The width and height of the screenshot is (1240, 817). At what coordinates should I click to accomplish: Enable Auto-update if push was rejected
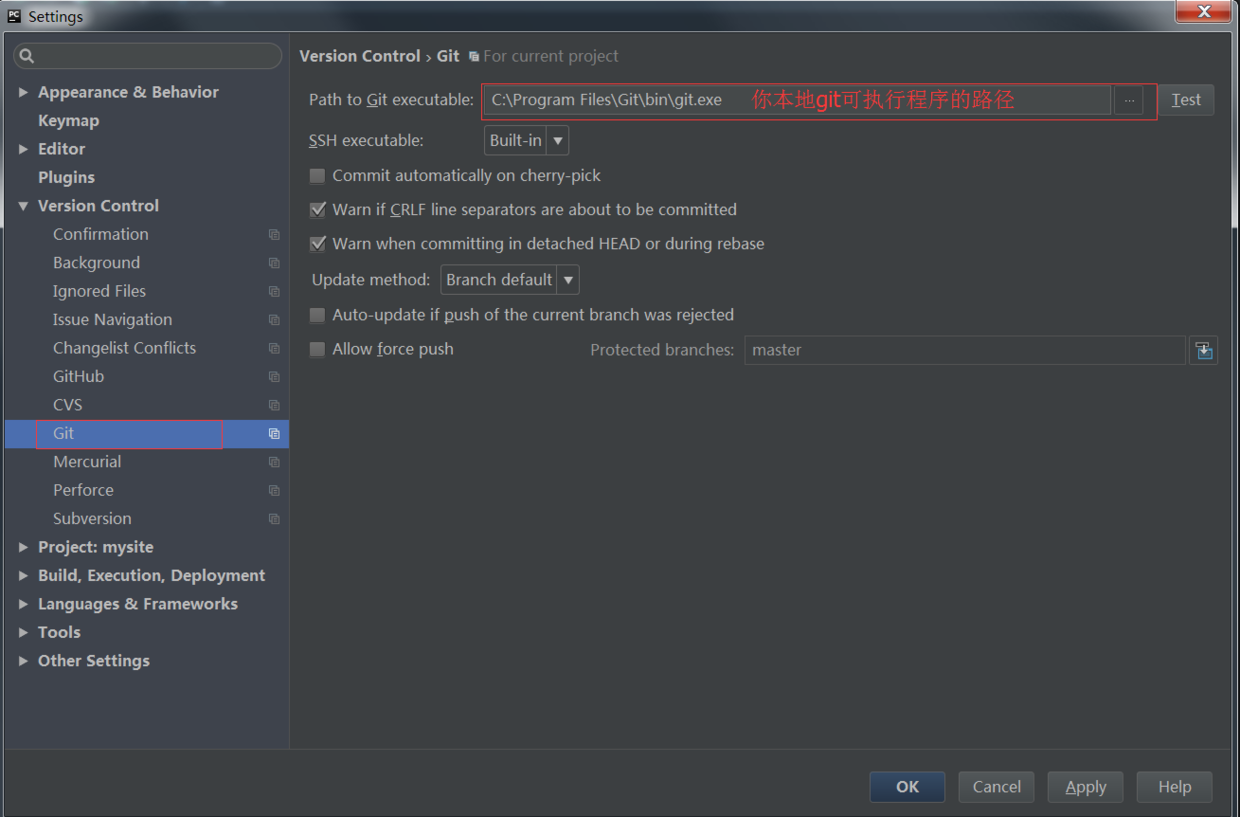coord(317,315)
